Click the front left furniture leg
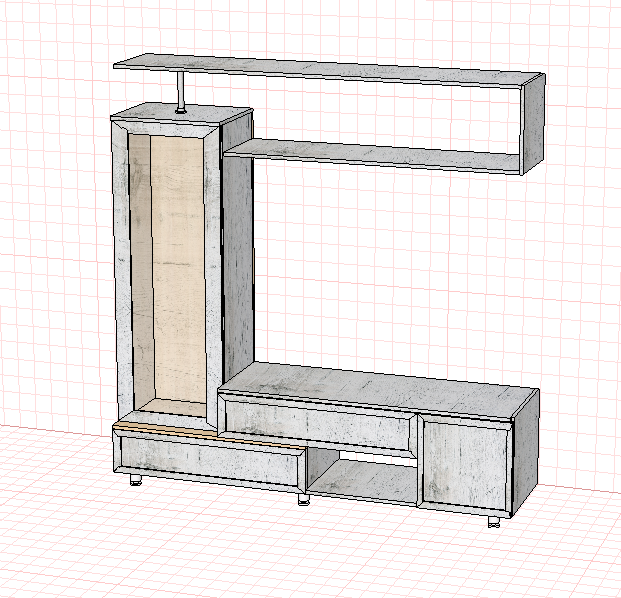This screenshot has height=598, width=621. point(136,480)
